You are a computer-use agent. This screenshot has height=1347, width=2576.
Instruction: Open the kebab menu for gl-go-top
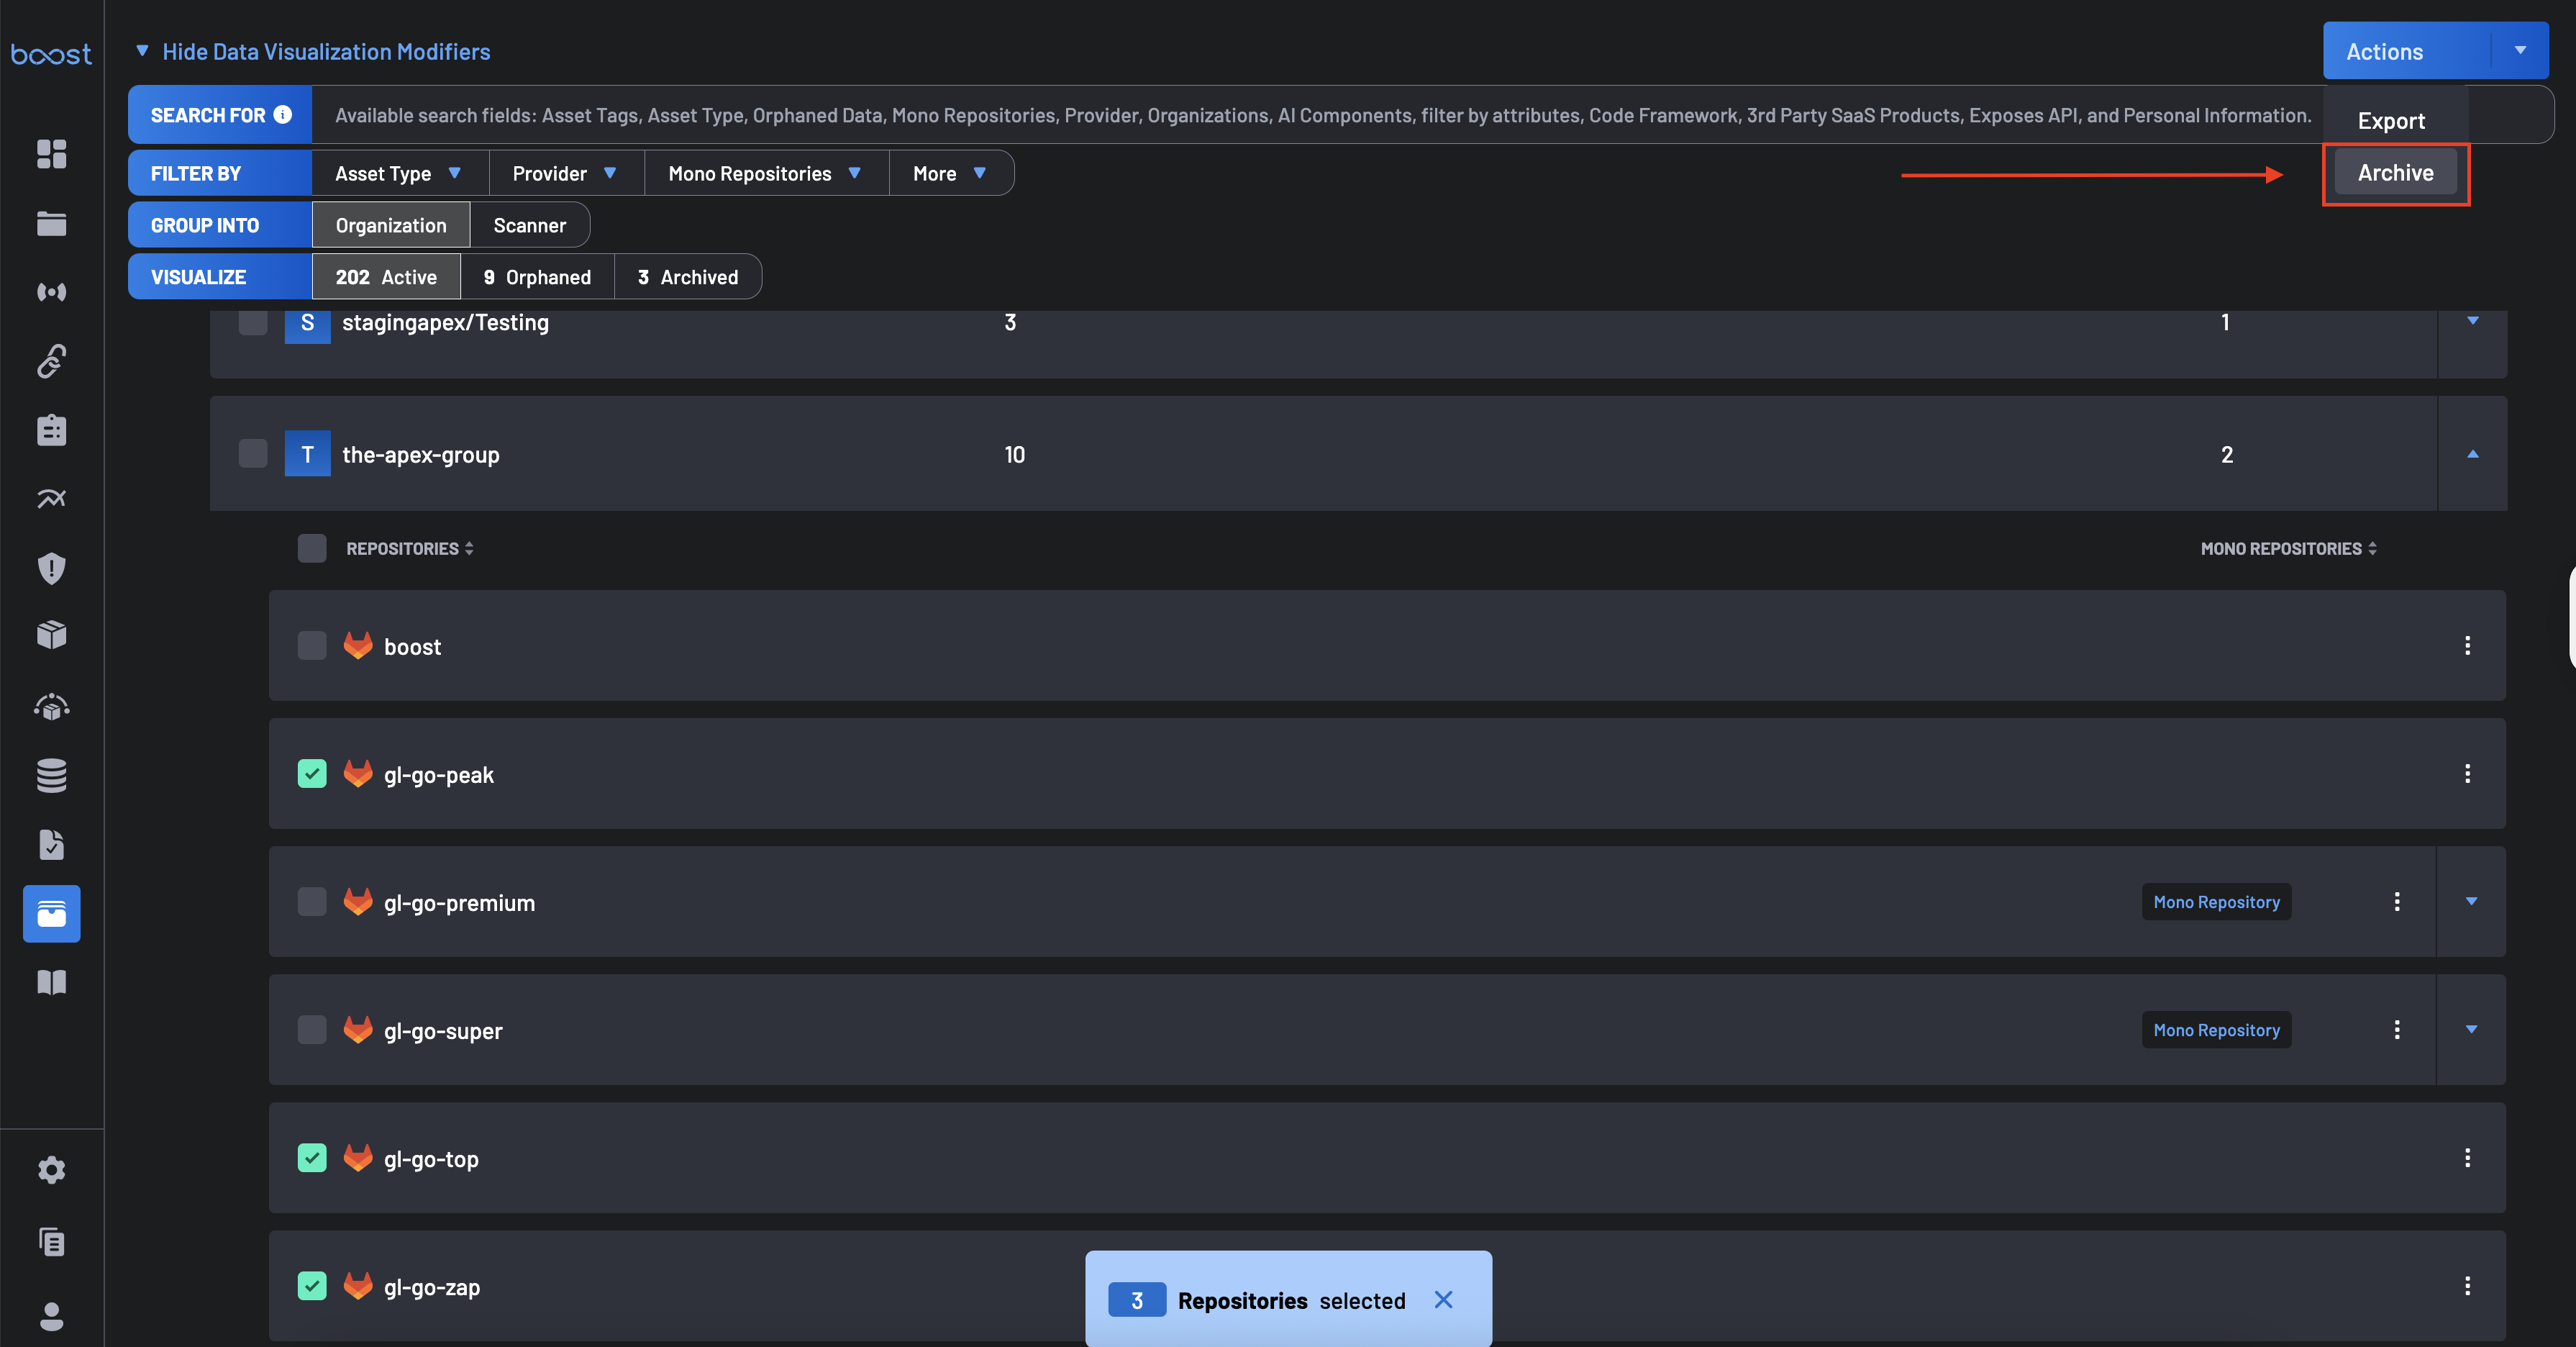2467,1157
